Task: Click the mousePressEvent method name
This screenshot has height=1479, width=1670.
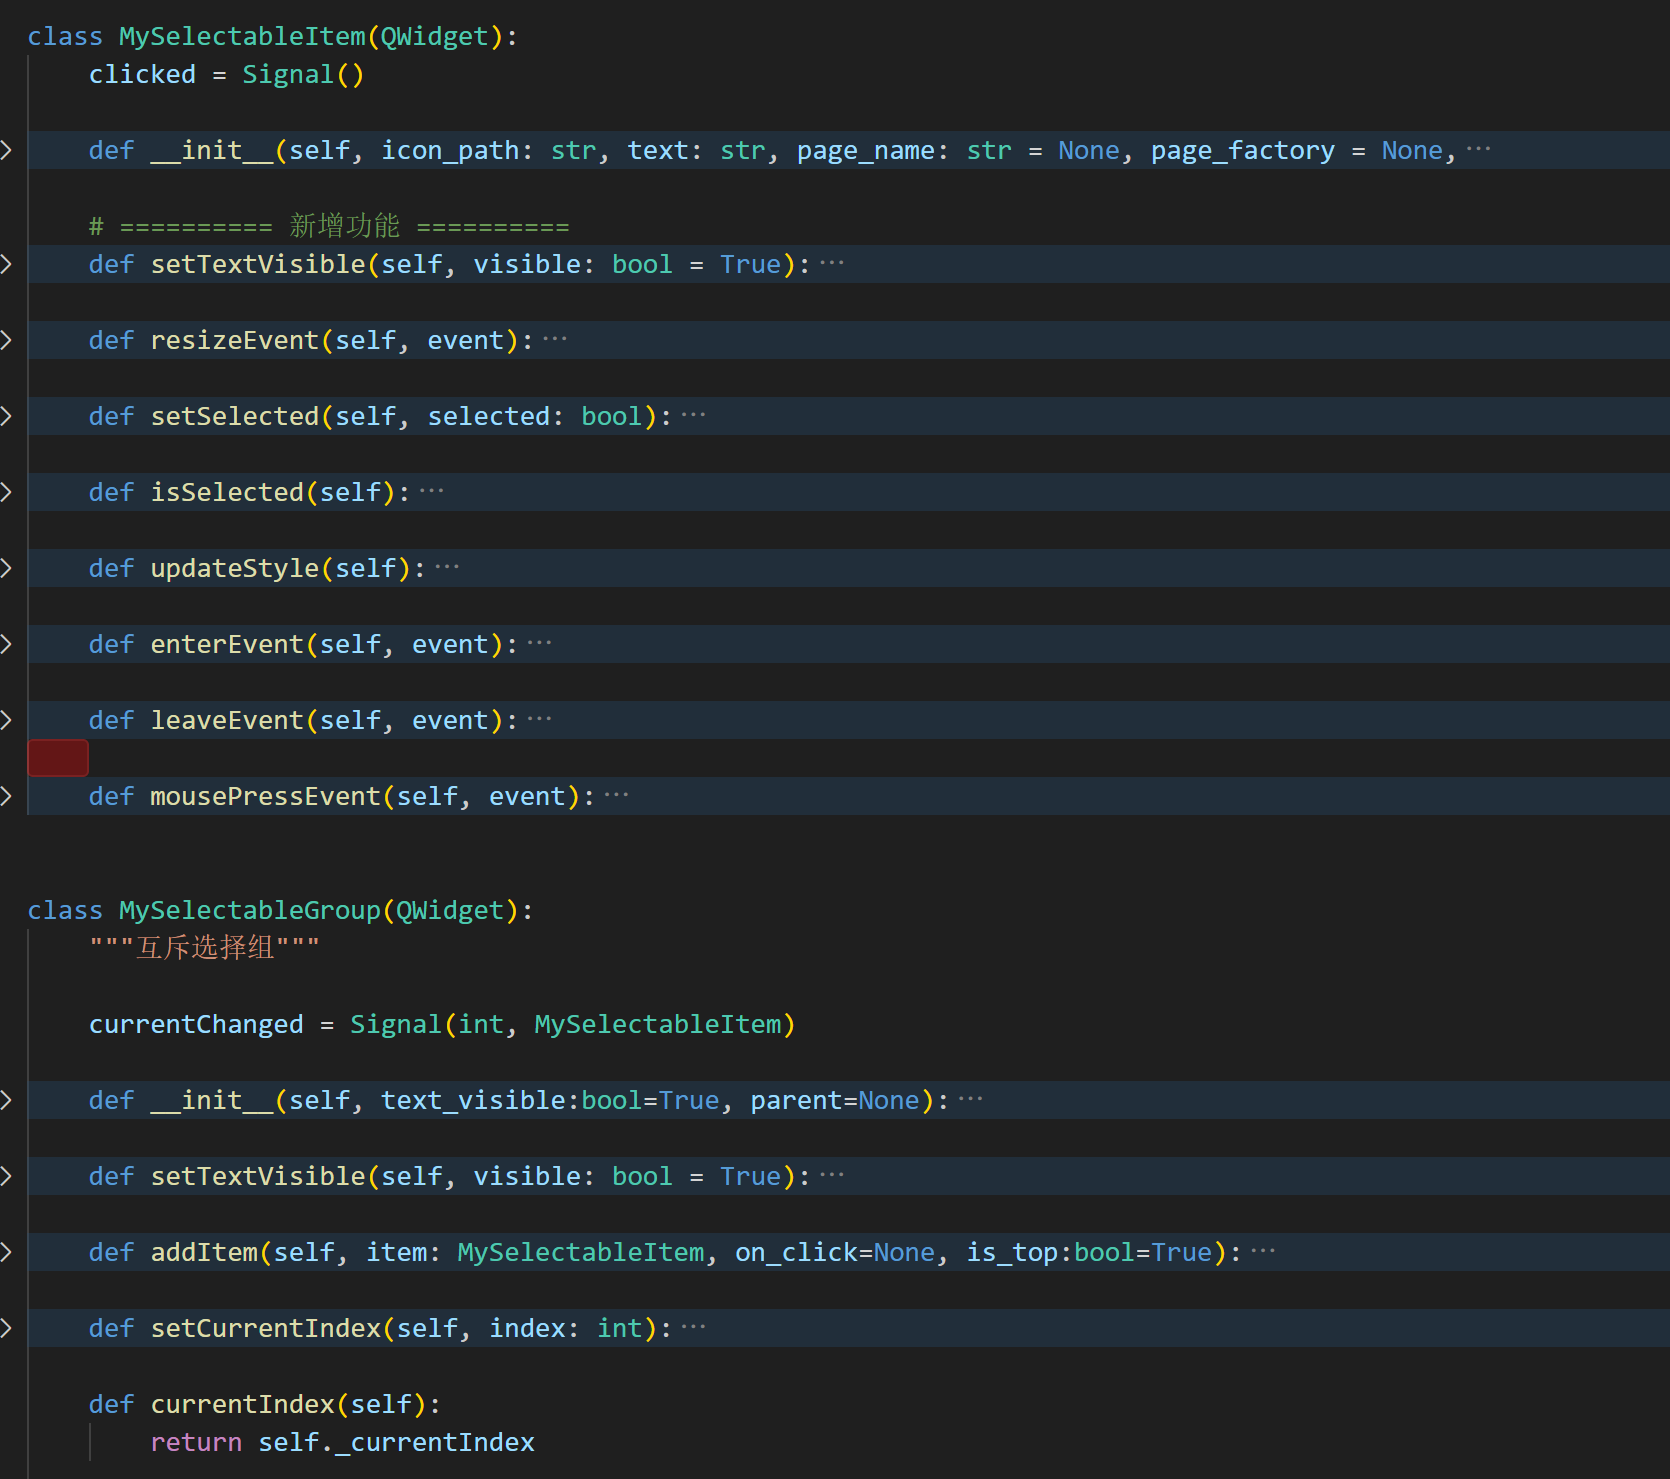Action: (x=266, y=797)
